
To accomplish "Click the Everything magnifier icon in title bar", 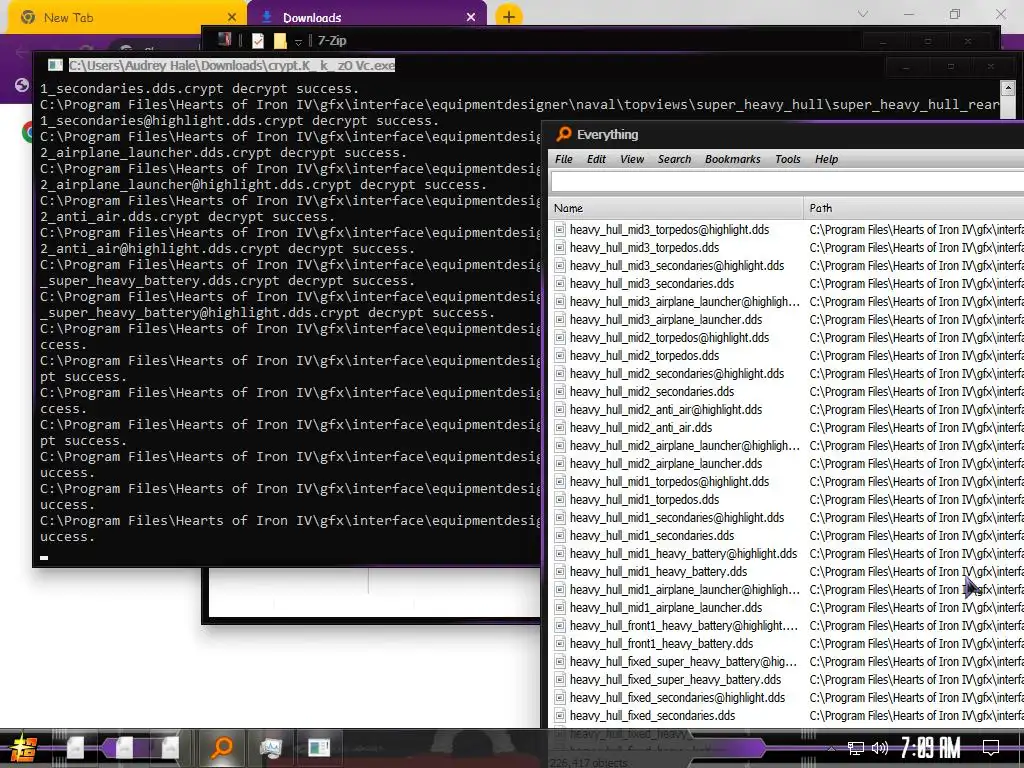I will pos(563,135).
